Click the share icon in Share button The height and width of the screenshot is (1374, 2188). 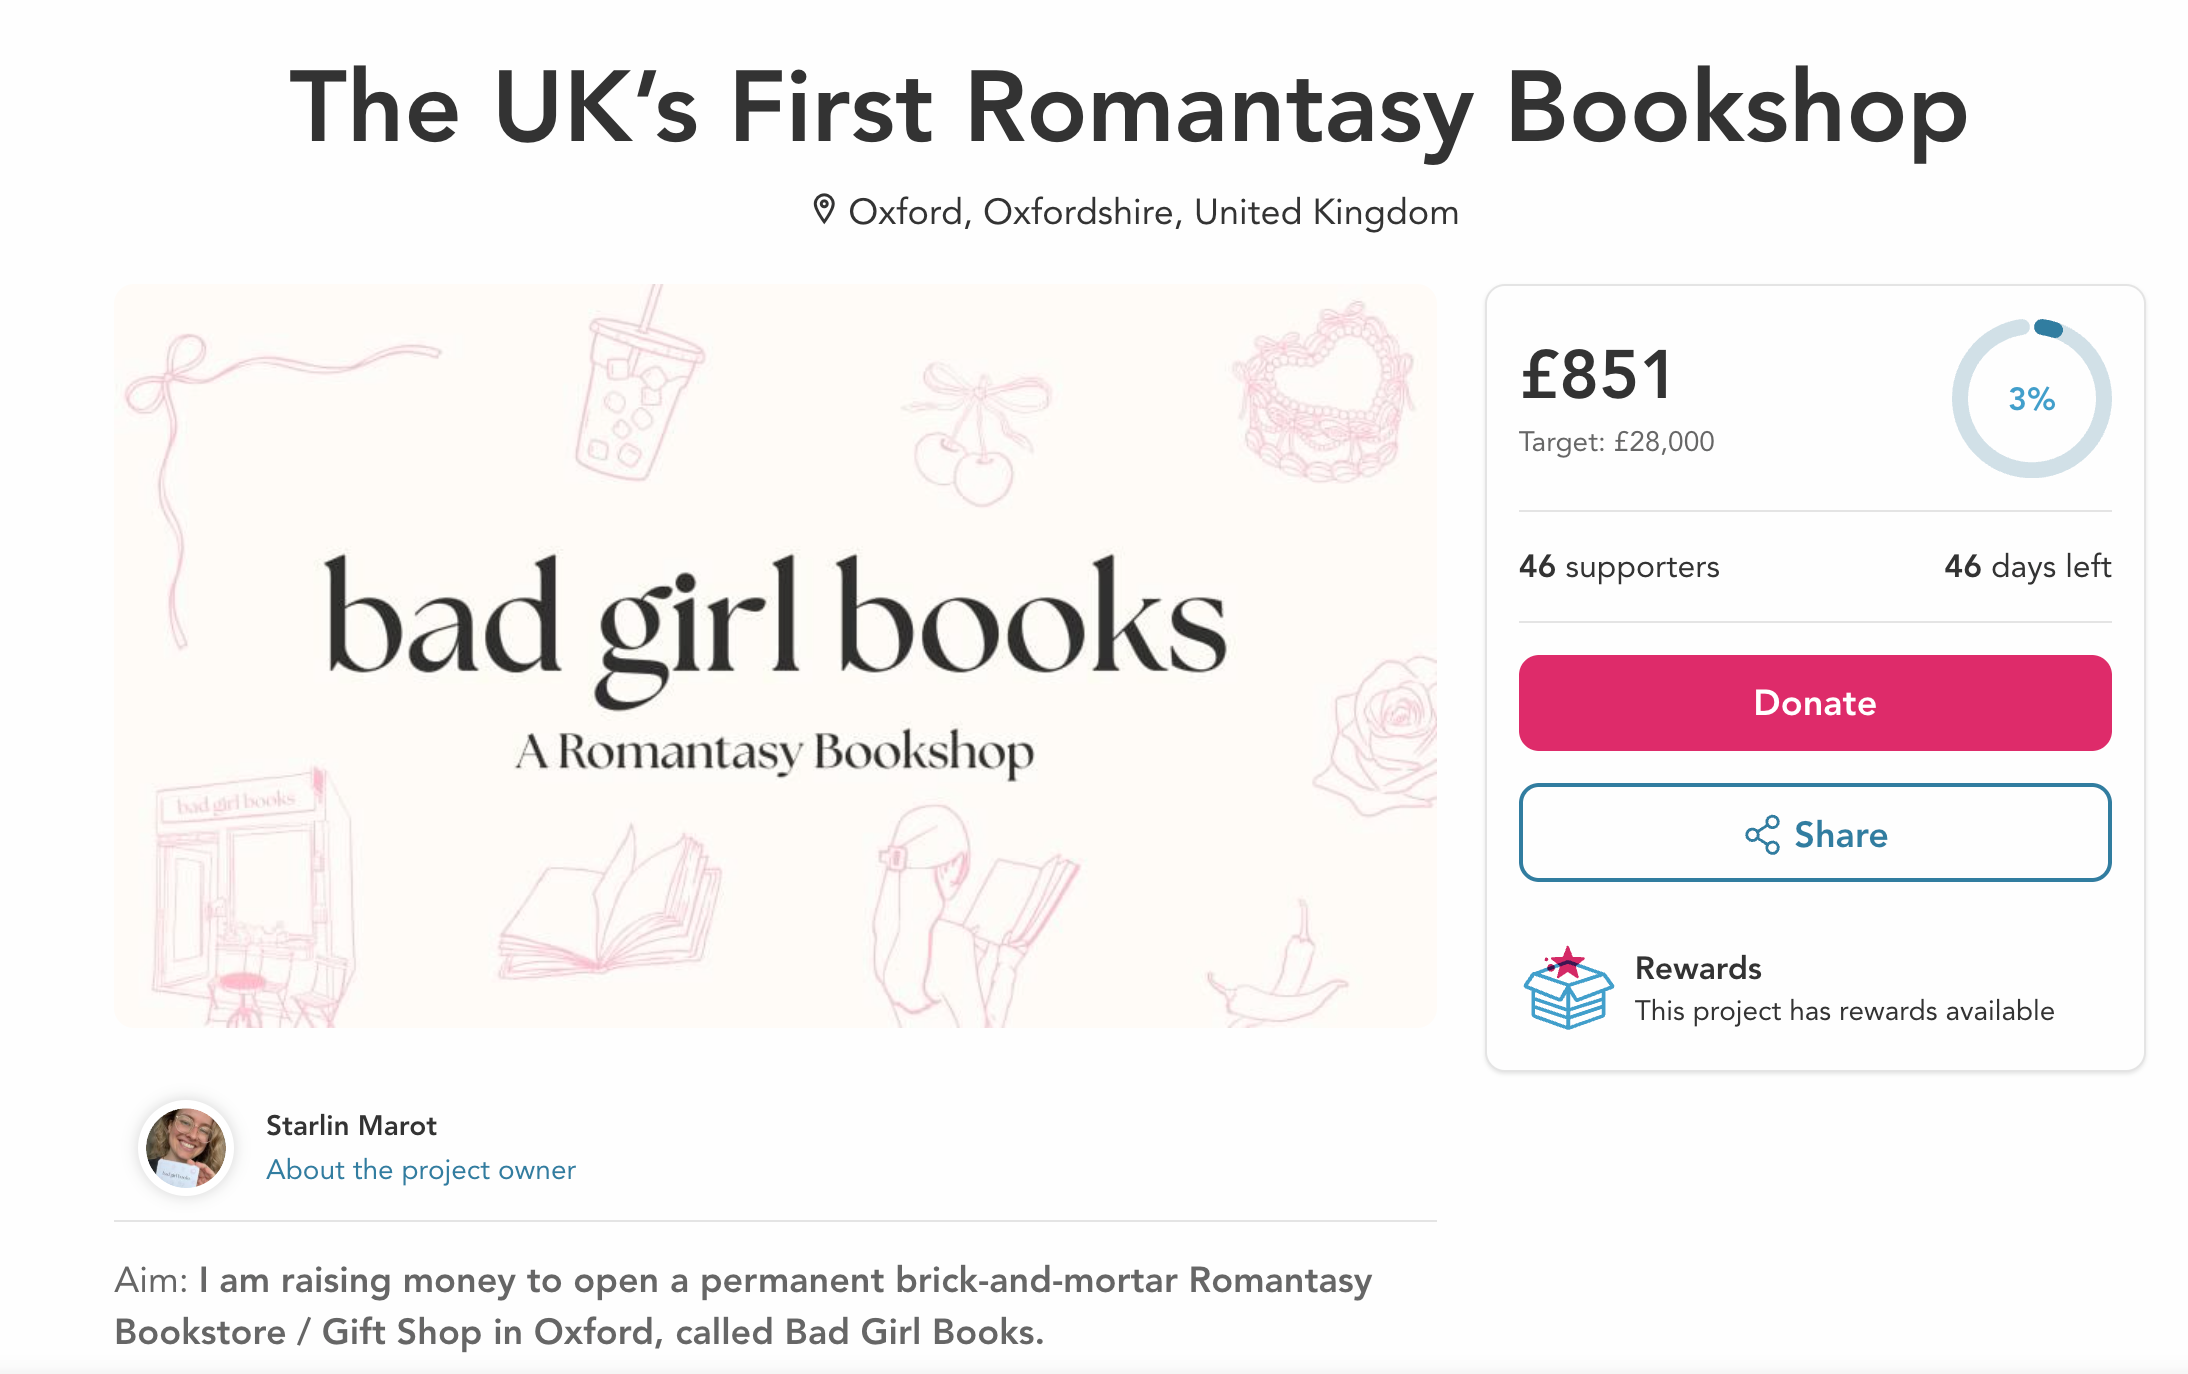click(x=1762, y=835)
